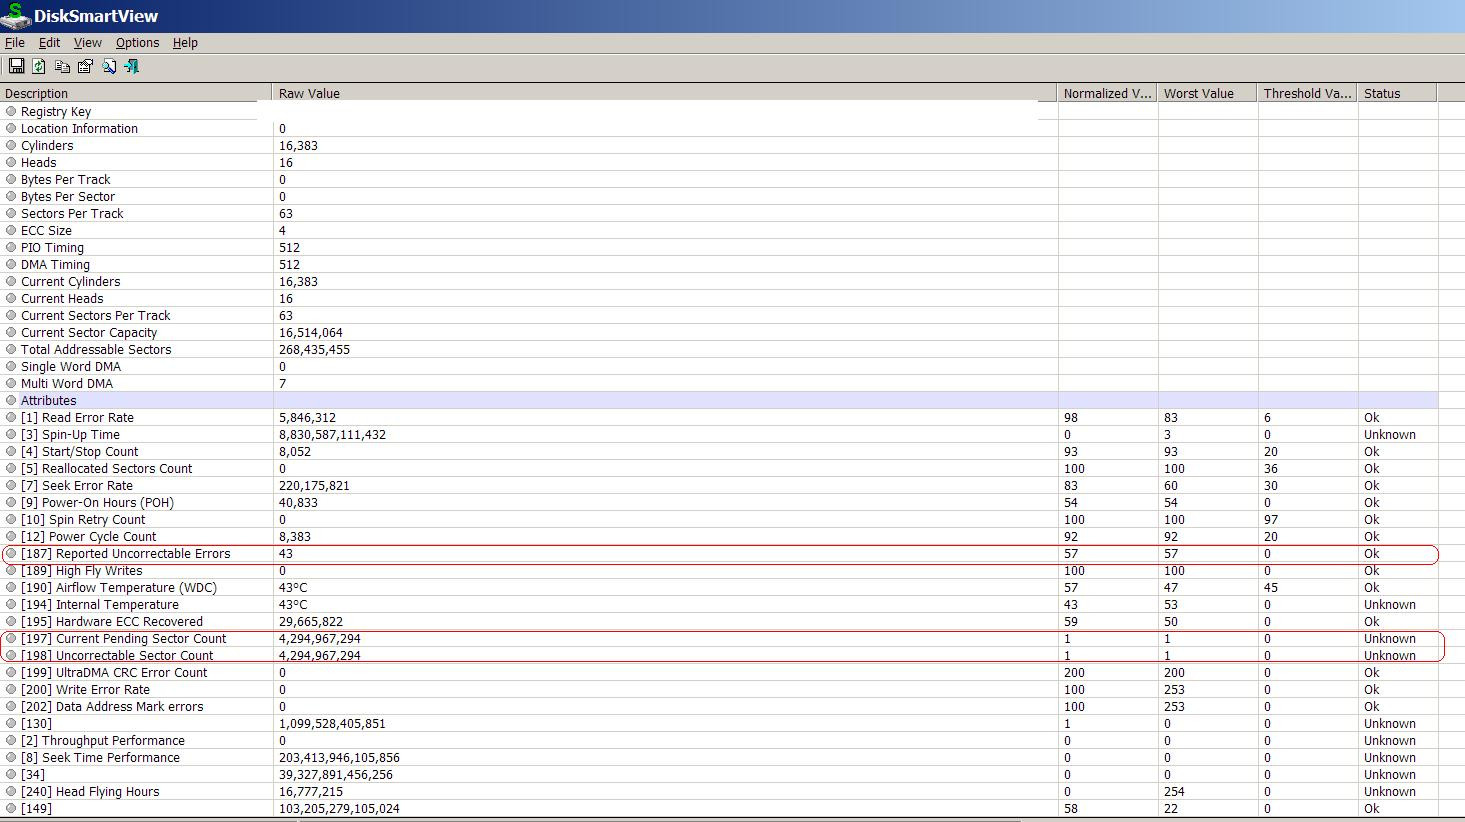Sort by the Description column header

pos(136,93)
